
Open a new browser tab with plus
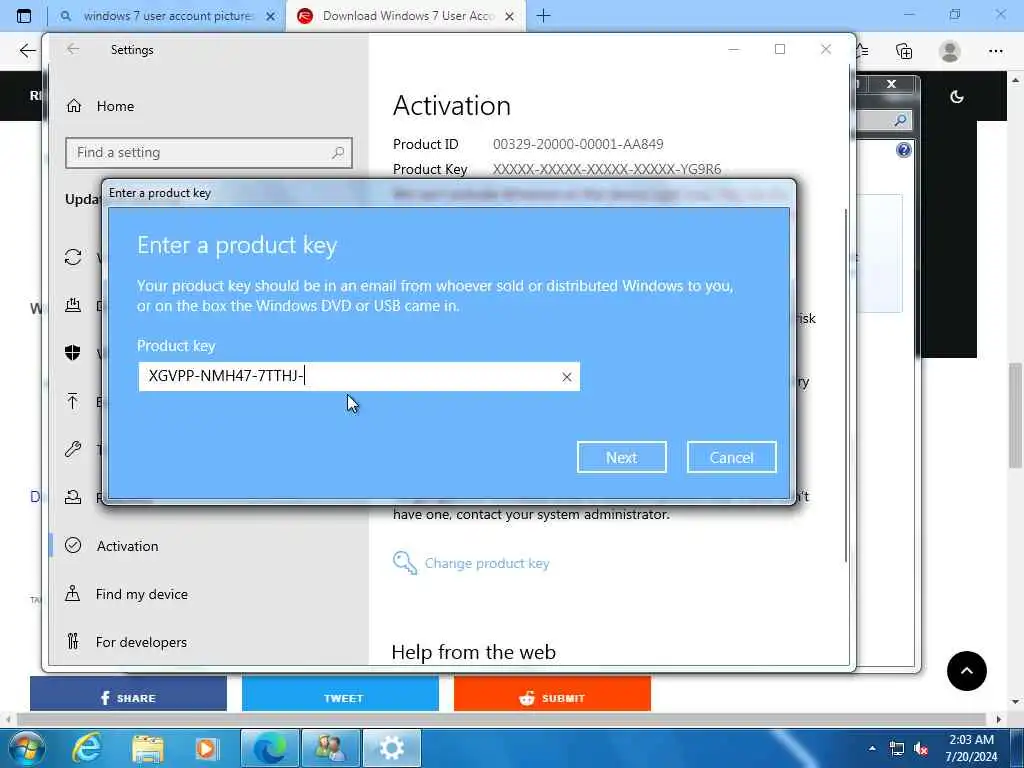543,16
